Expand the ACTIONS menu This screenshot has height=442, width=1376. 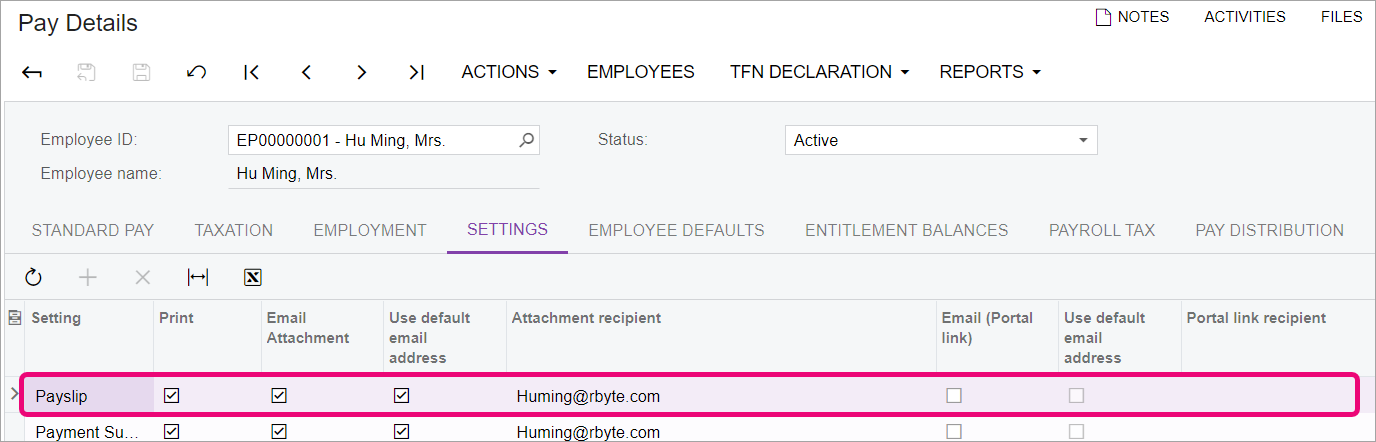tap(509, 72)
